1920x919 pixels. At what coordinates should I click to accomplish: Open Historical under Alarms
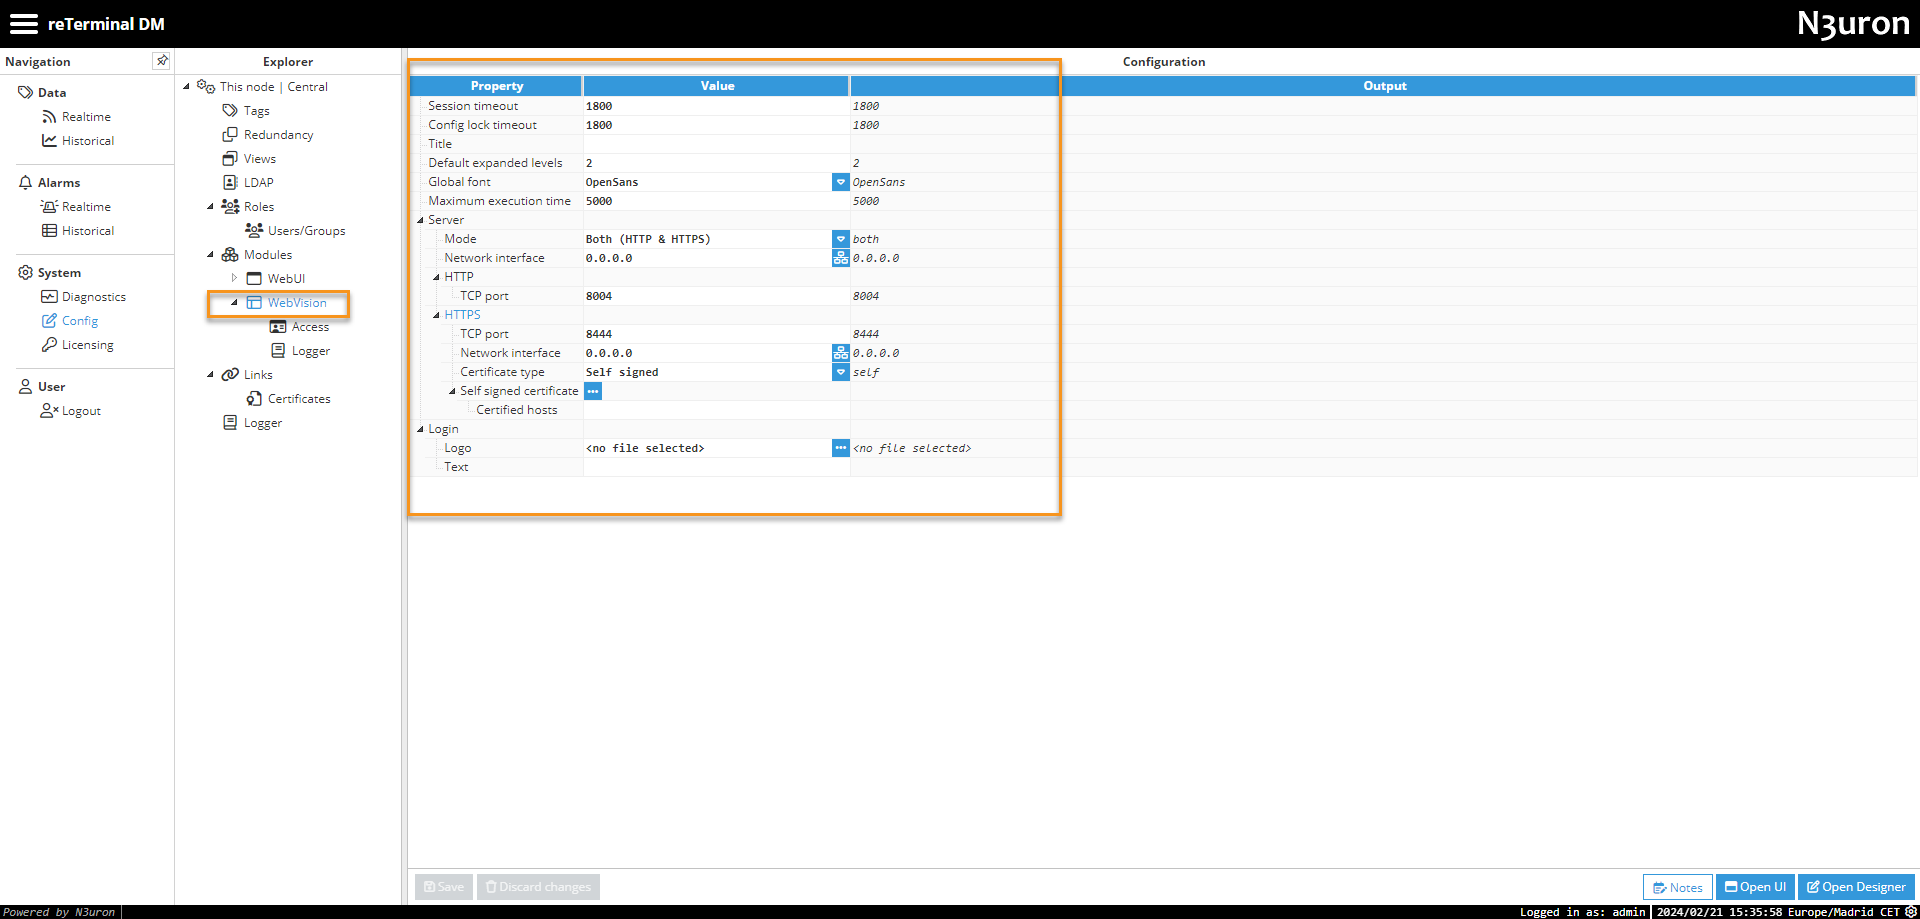[x=88, y=231]
